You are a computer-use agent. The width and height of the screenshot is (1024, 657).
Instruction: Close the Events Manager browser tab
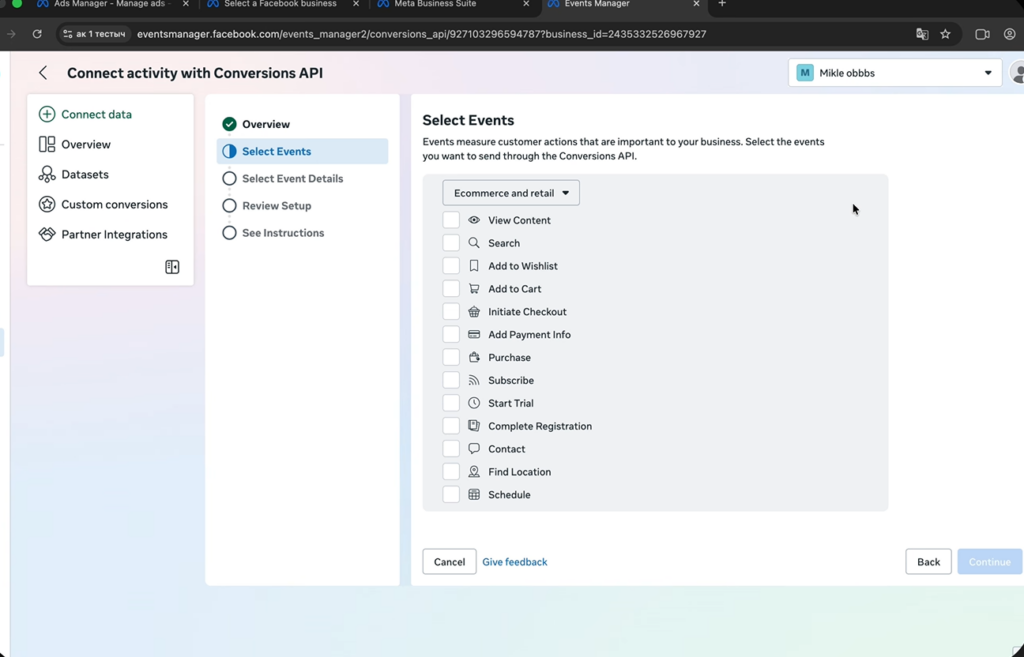pos(696,4)
